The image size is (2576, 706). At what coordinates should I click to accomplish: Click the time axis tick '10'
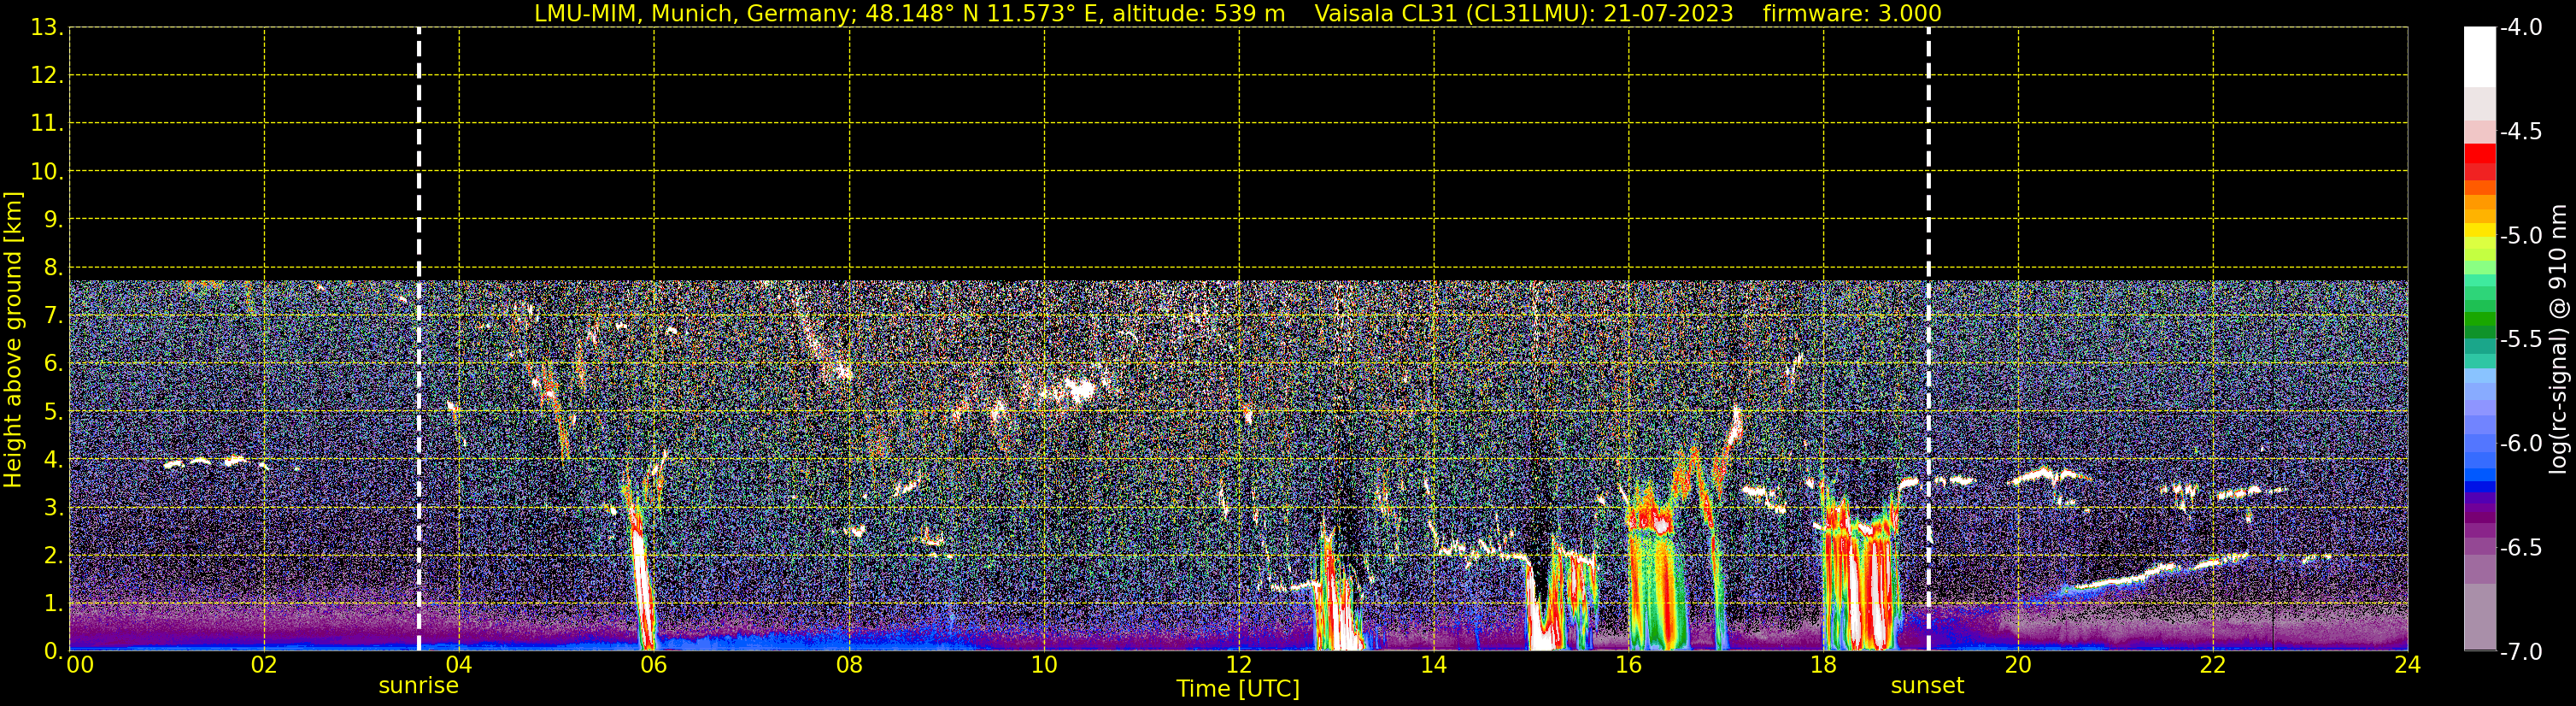coord(1044,665)
